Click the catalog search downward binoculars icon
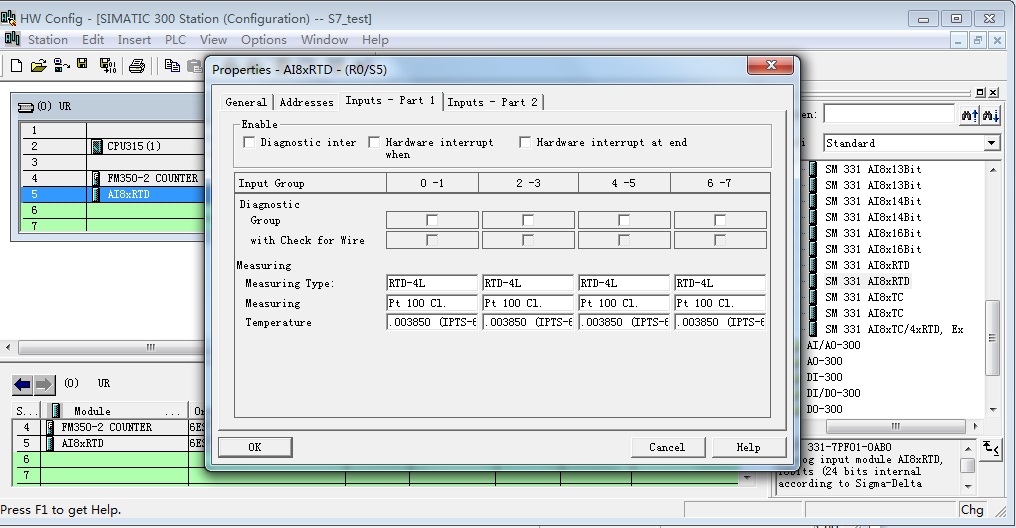The image size is (1016, 528). (x=991, y=115)
